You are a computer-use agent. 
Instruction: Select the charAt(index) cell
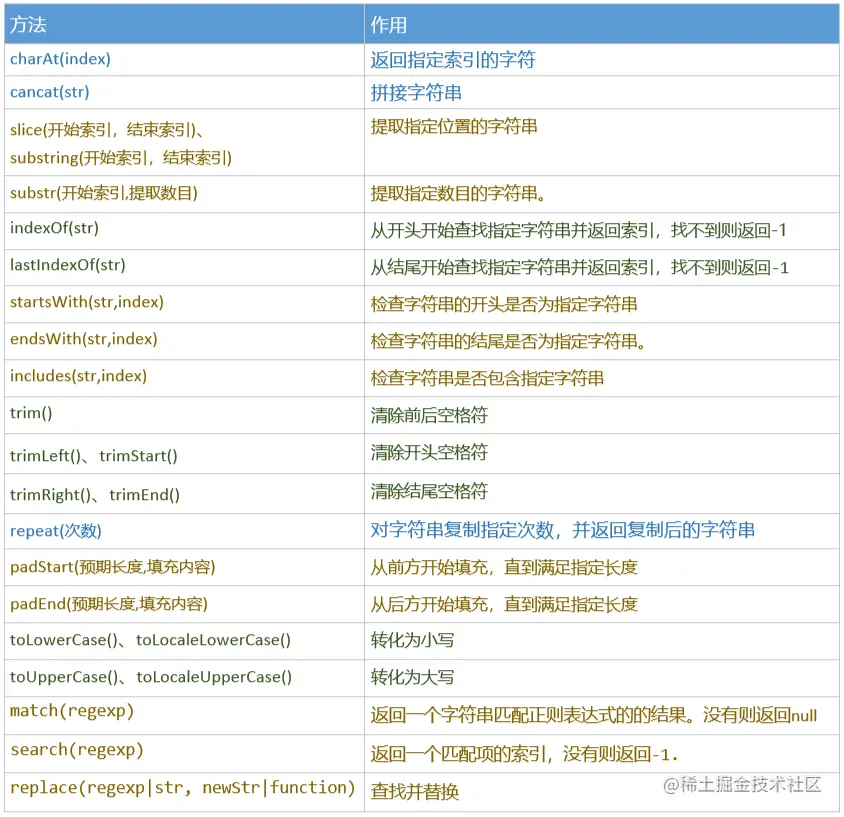(x=184, y=60)
